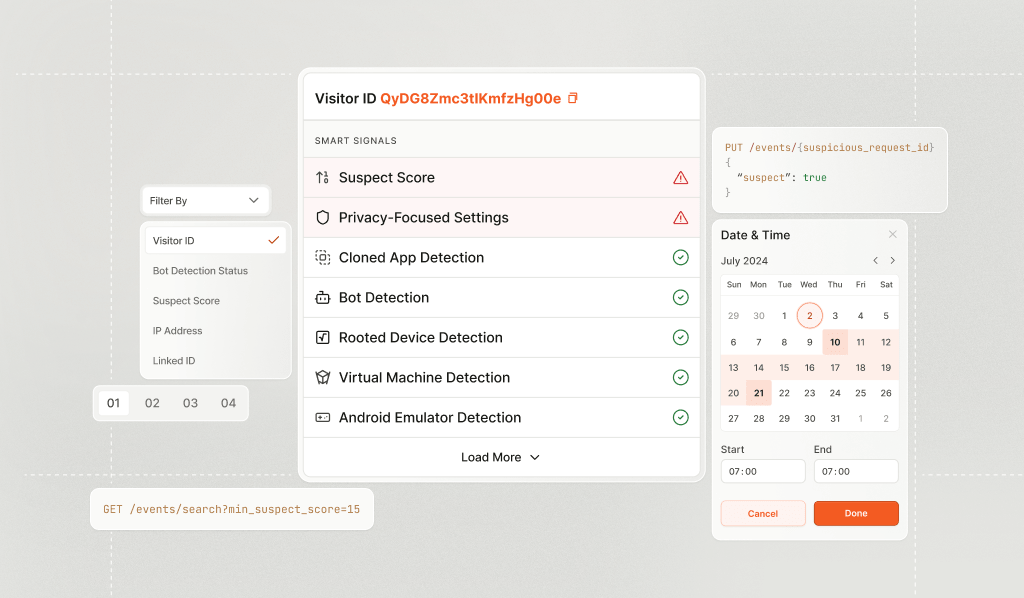Choose Suspect Score from filter list
This screenshot has height=598, width=1024.
tap(186, 301)
